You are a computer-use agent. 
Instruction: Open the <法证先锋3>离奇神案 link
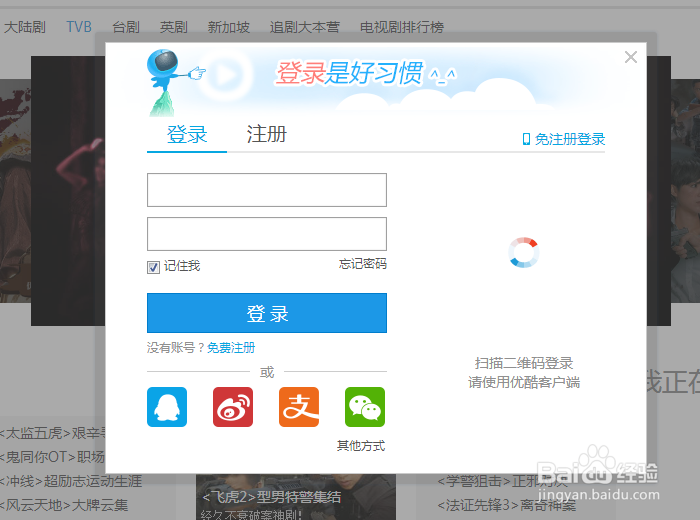click(507, 505)
